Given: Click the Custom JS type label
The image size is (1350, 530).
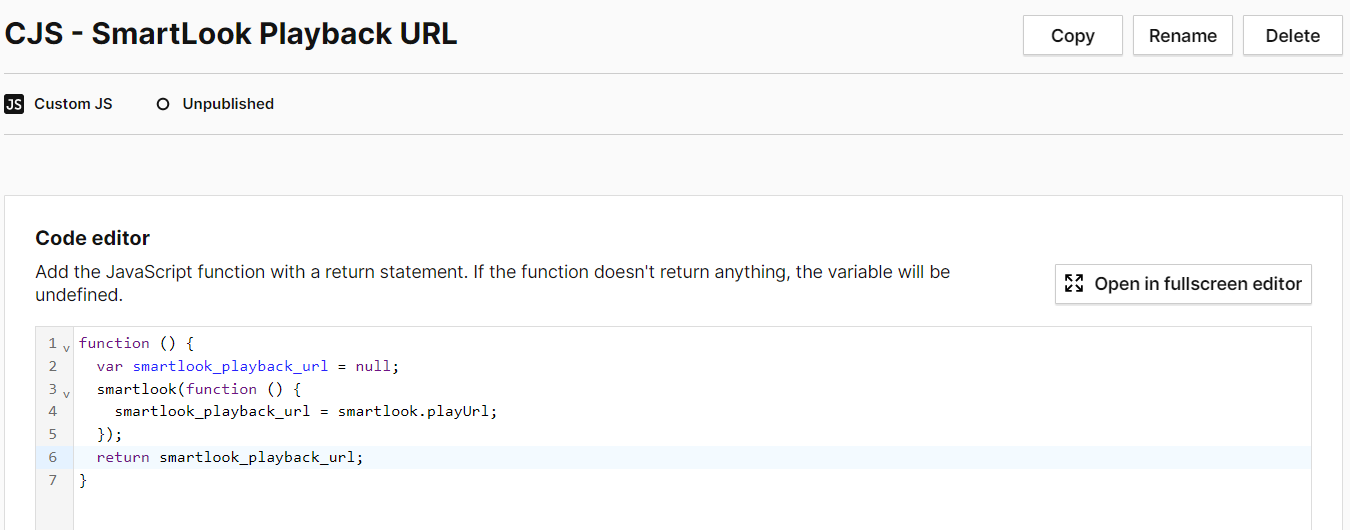Looking at the screenshot, I should tap(73, 104).
